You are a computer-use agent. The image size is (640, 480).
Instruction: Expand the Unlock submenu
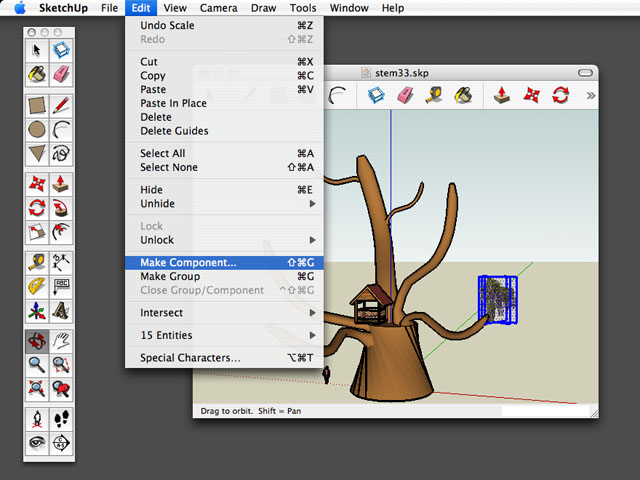coord(224,240)
